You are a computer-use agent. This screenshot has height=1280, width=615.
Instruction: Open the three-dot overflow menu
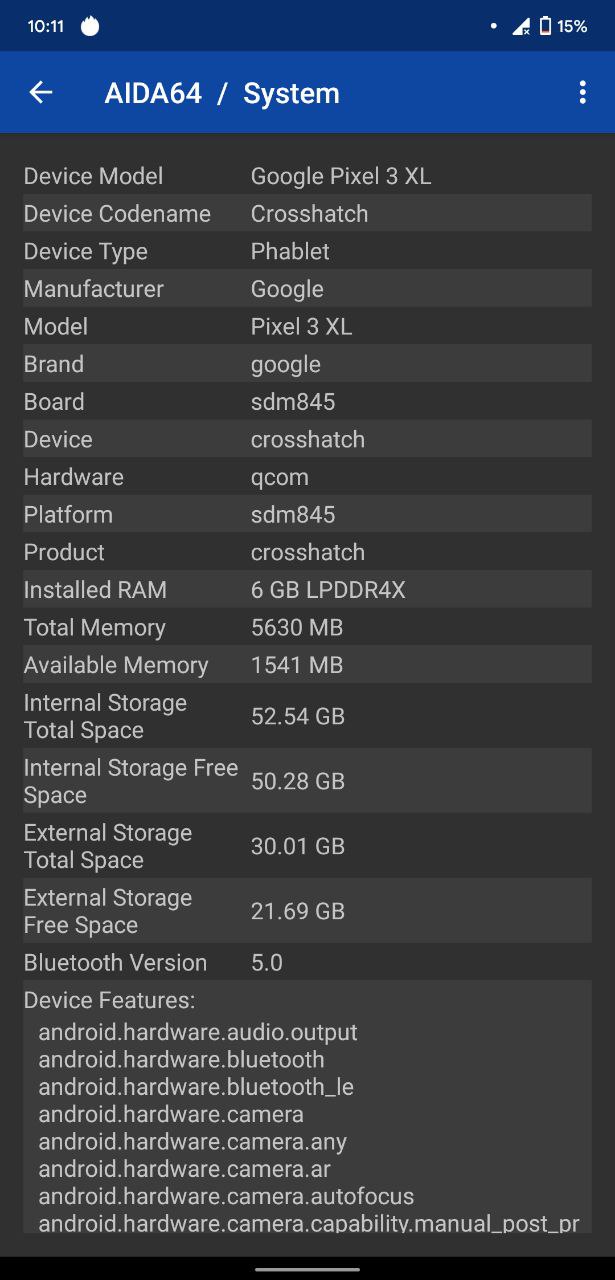pos(582,93)
